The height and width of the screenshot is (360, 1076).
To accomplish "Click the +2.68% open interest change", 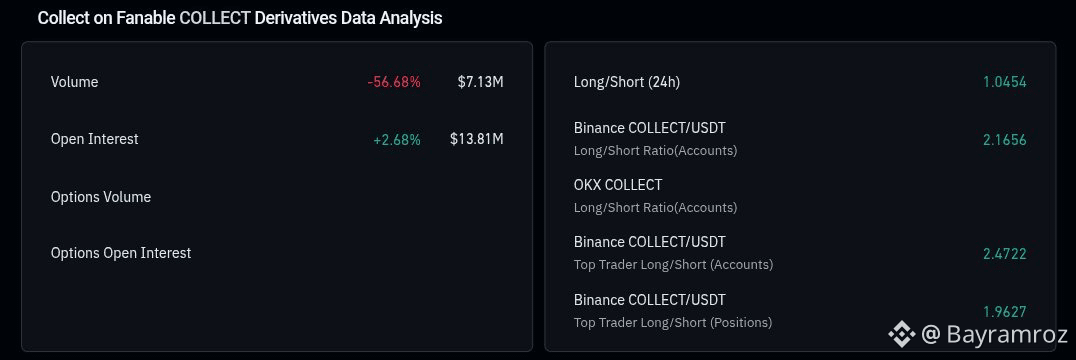I will coord(397,139).
